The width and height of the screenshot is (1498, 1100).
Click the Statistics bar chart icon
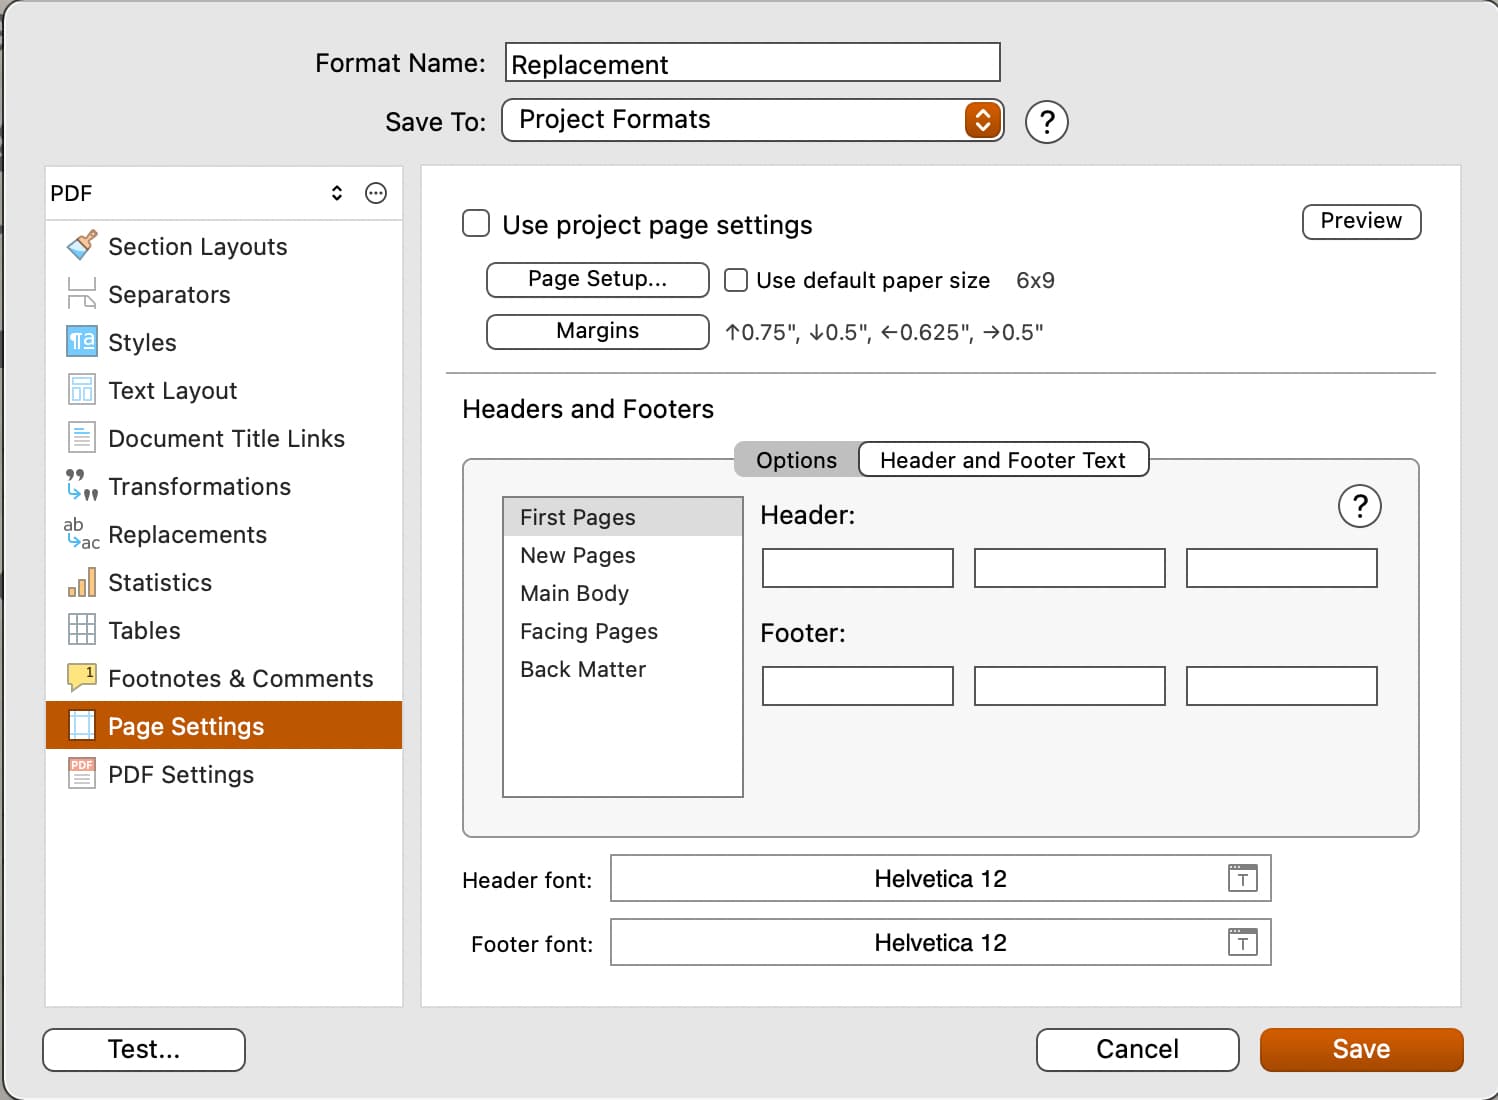[82, 581]
